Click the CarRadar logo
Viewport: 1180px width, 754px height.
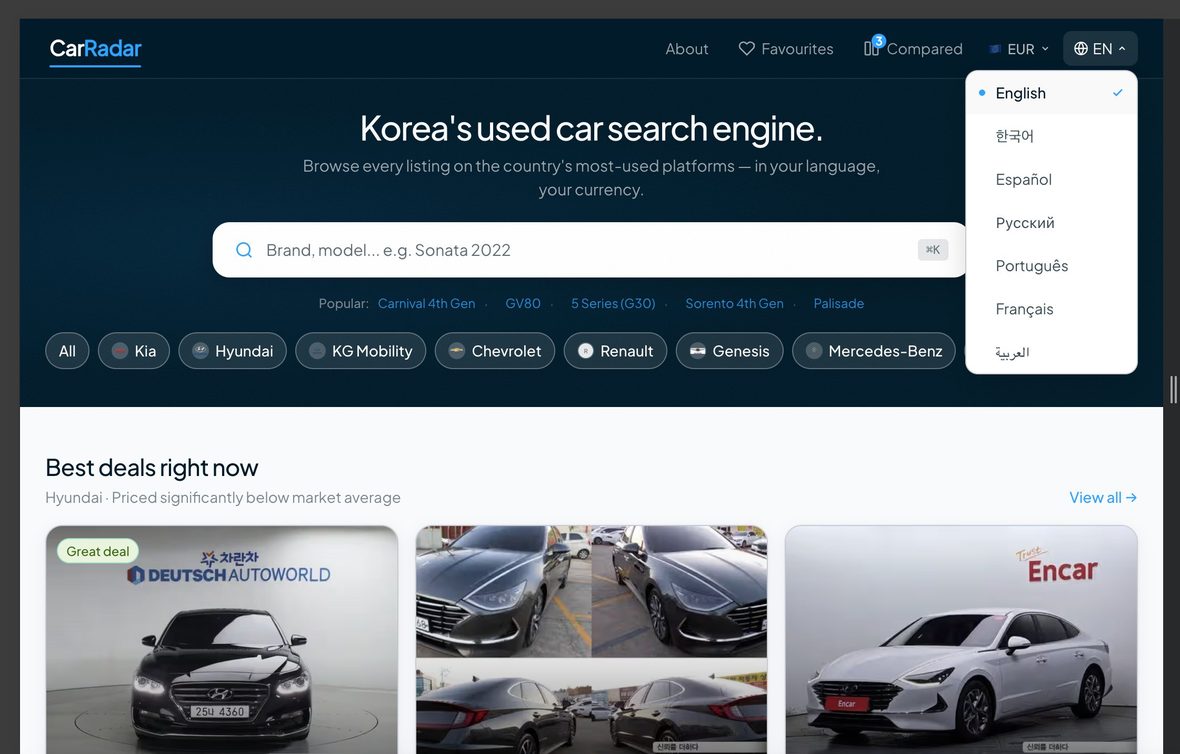click(96, 49)
